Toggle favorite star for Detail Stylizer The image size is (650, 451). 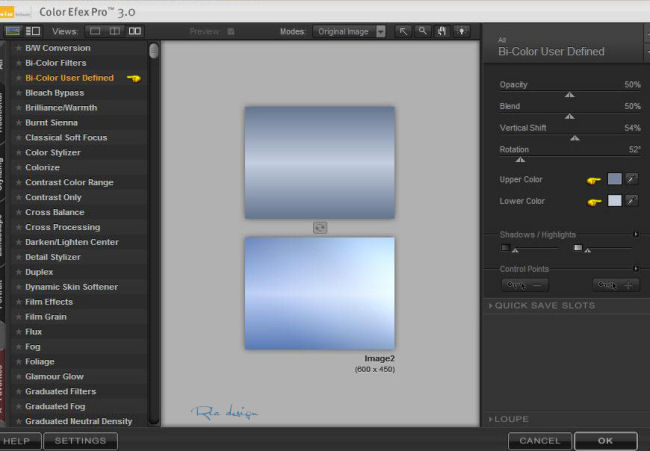(x=19, y=257)
